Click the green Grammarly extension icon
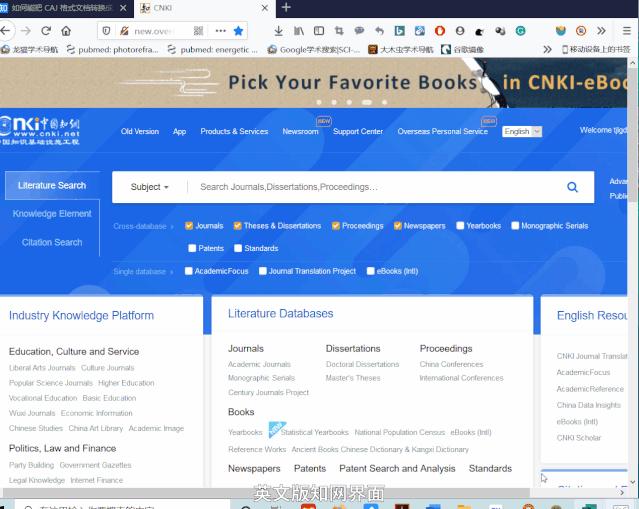This screenshot has width=639, height=509. (520, 31)
